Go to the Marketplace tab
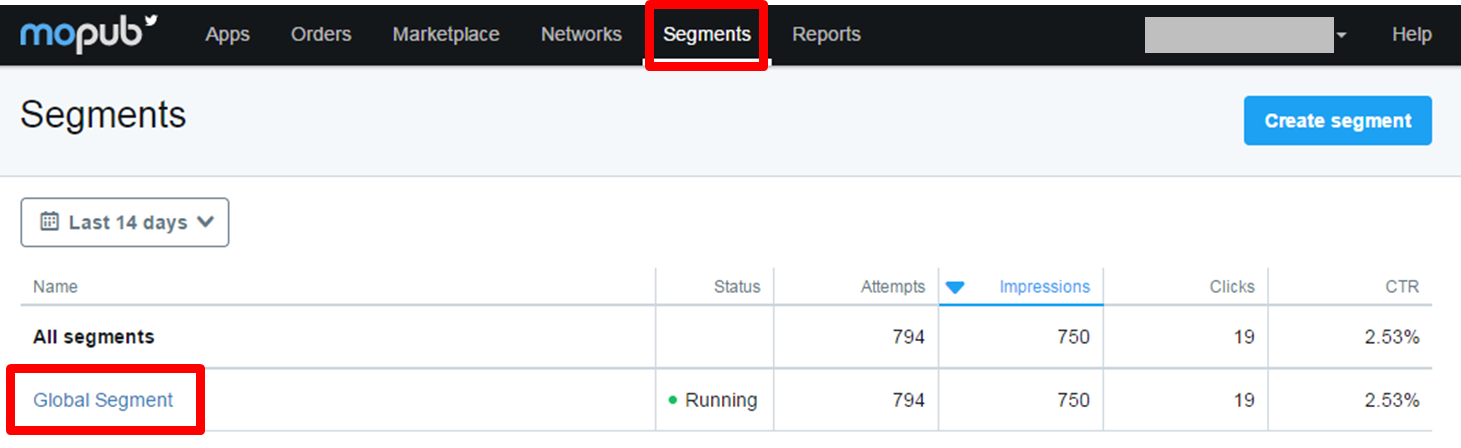 (x=446, y=34)
